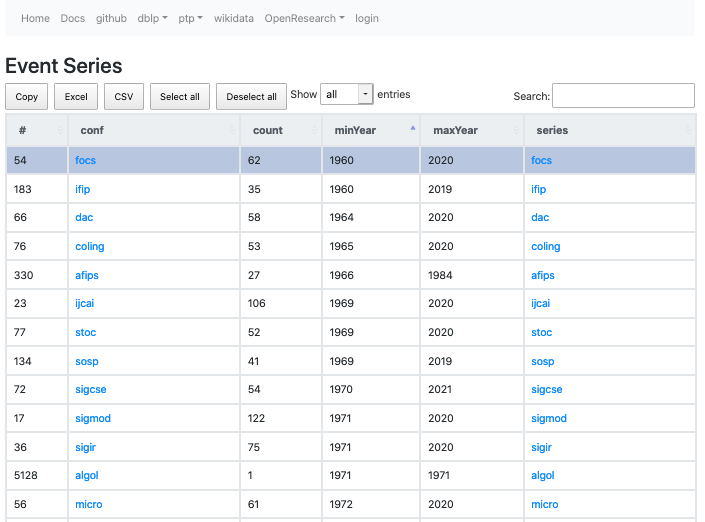Select minYear cell showing 1964
This screenshot has width=705, height=522.
coord(371,218)
